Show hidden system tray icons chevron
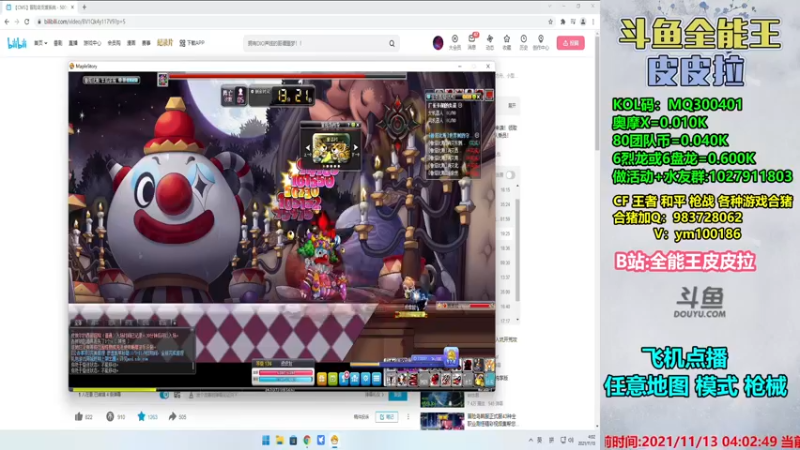 tap(531, 440)
